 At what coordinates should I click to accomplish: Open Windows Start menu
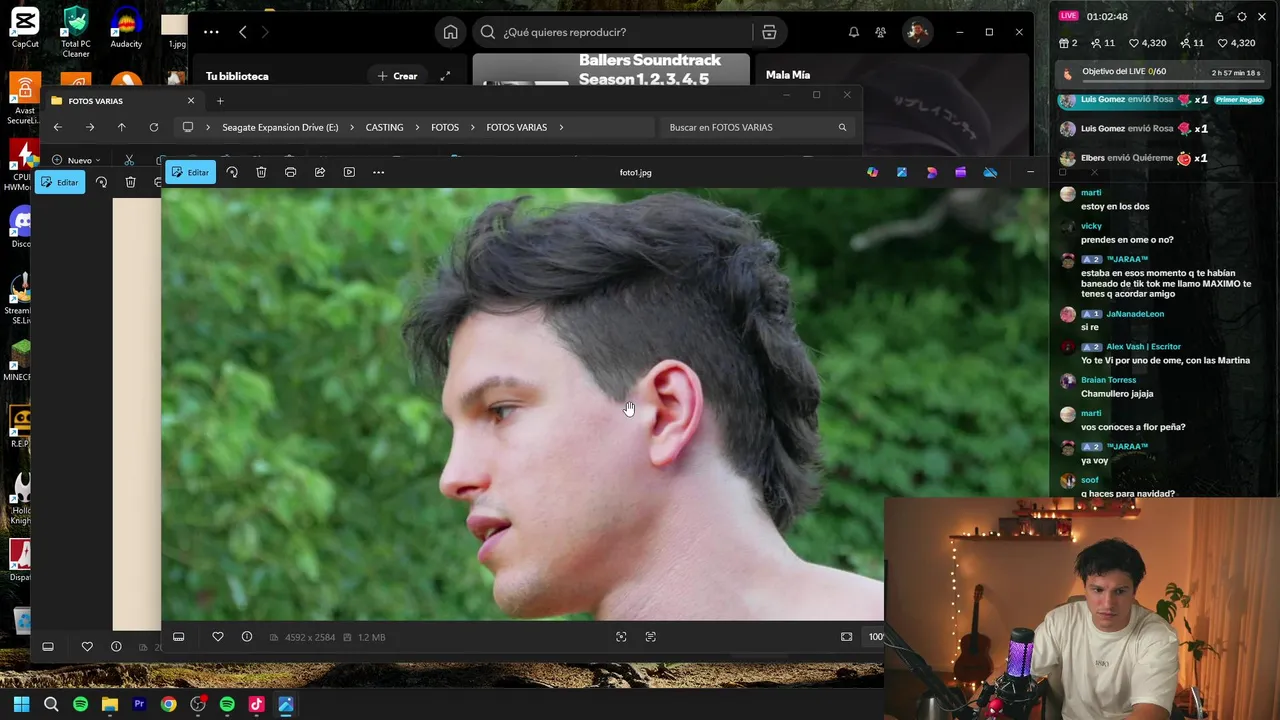point(21,704)
